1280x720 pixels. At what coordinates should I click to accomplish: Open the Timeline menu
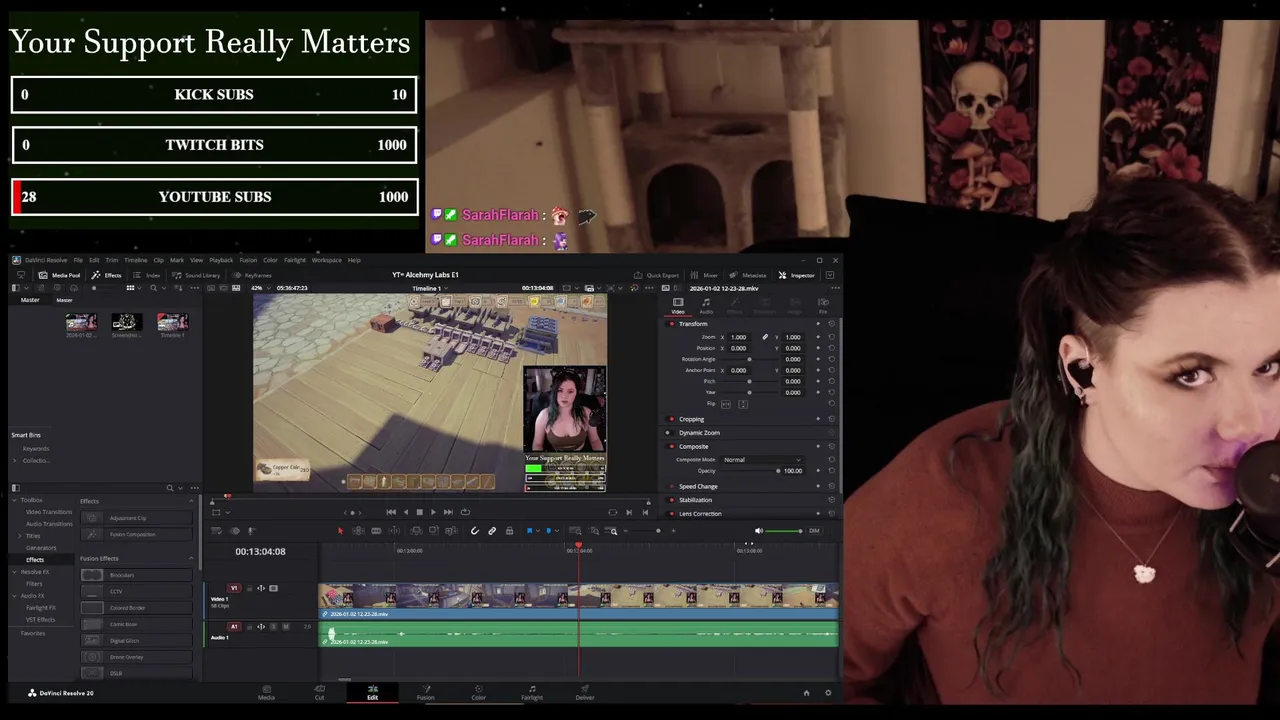(136, 260)
